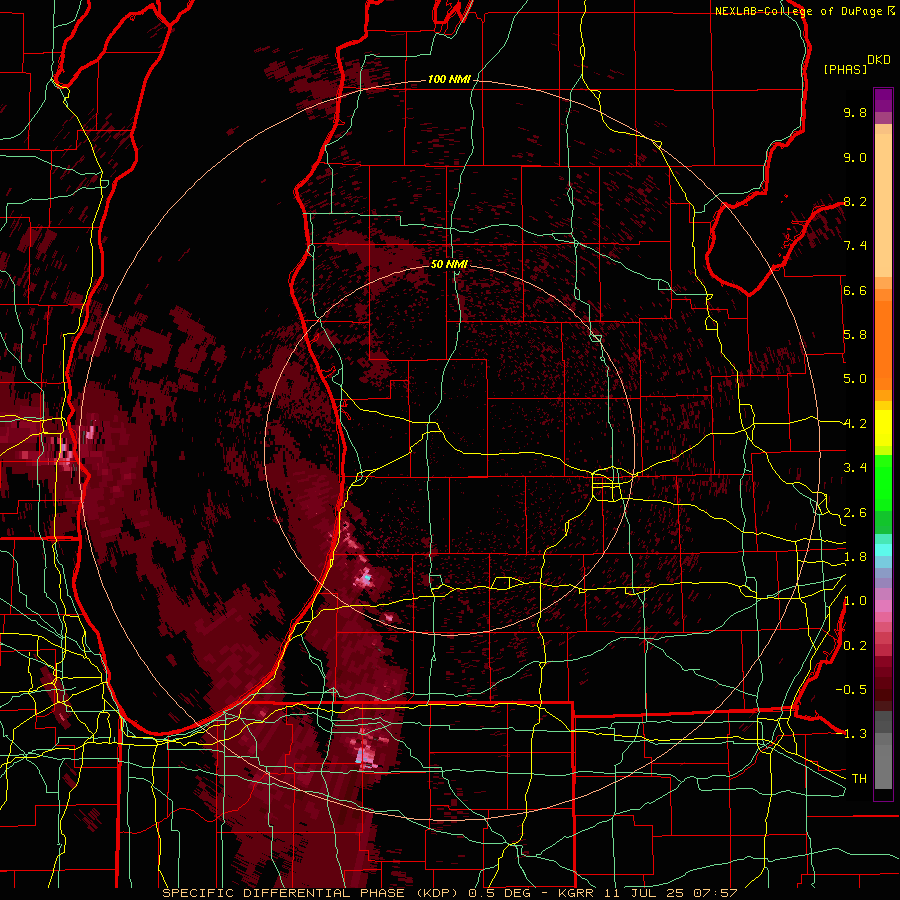
Task: Click the 9.0 value on the color scale
Action: 855,158
